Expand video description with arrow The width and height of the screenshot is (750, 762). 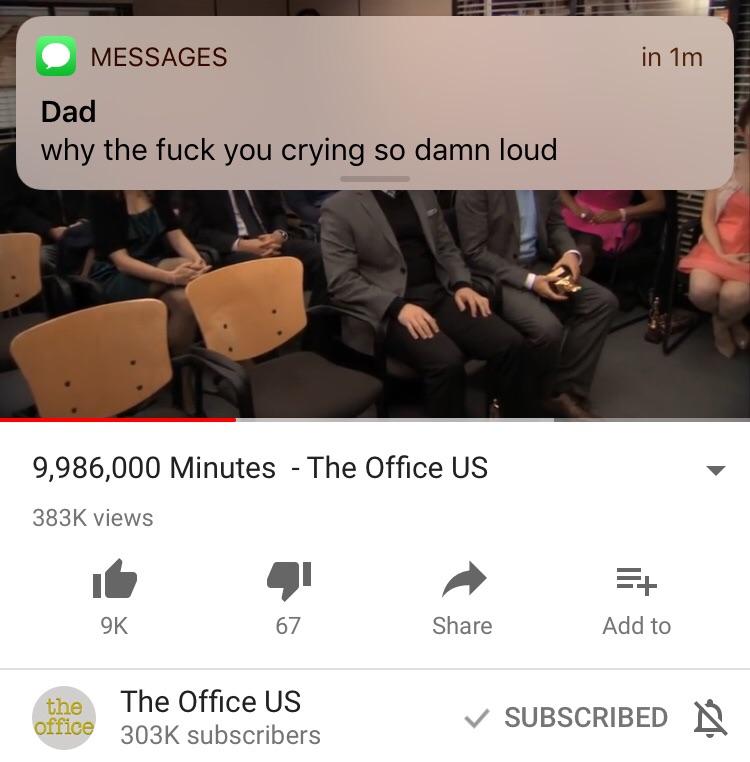[x=715, y=470]
